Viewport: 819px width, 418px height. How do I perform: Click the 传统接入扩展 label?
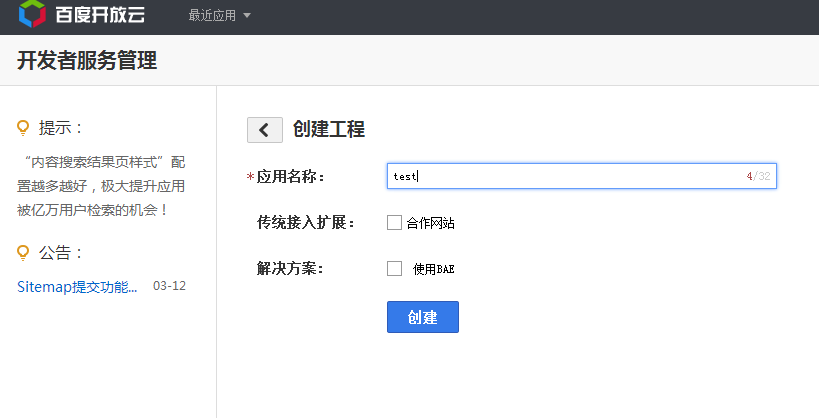[x=306, y=223]
